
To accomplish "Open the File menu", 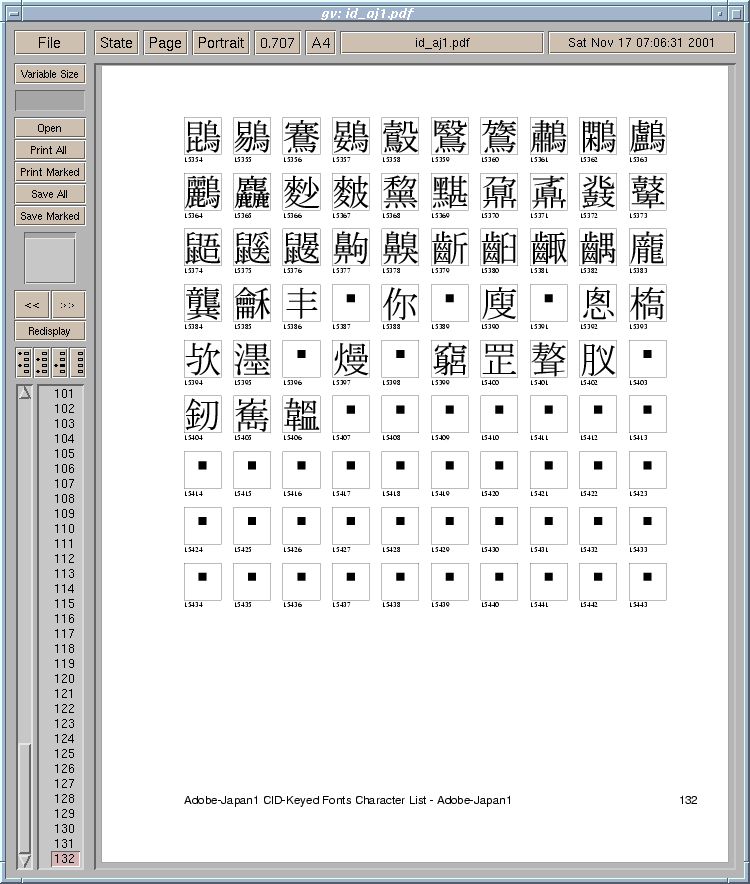I will [x=49, y=43].
